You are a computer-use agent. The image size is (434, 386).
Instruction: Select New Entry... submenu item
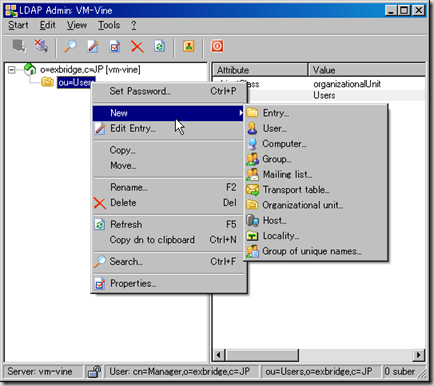[x=316, y=113]
